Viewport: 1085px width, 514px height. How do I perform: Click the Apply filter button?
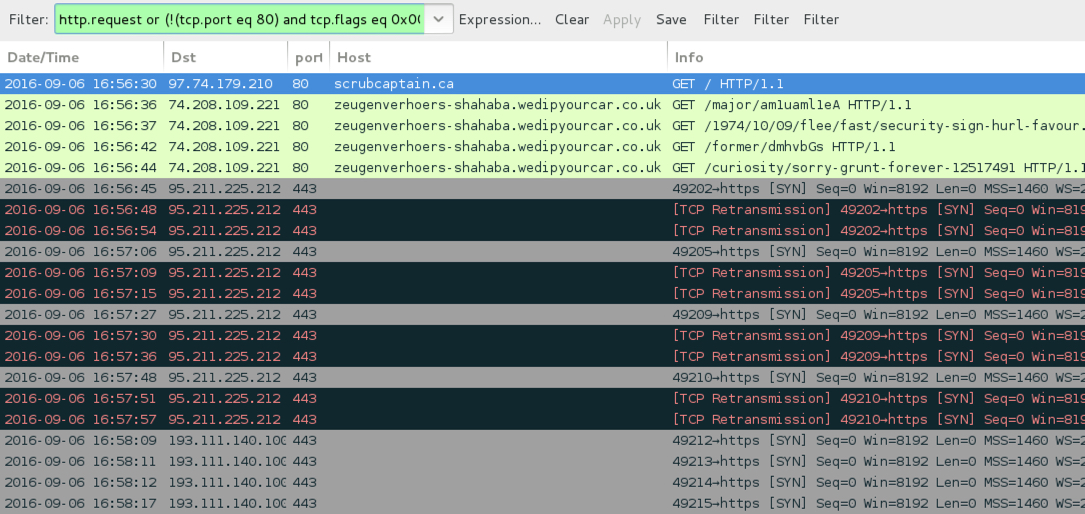coord(622,19)
